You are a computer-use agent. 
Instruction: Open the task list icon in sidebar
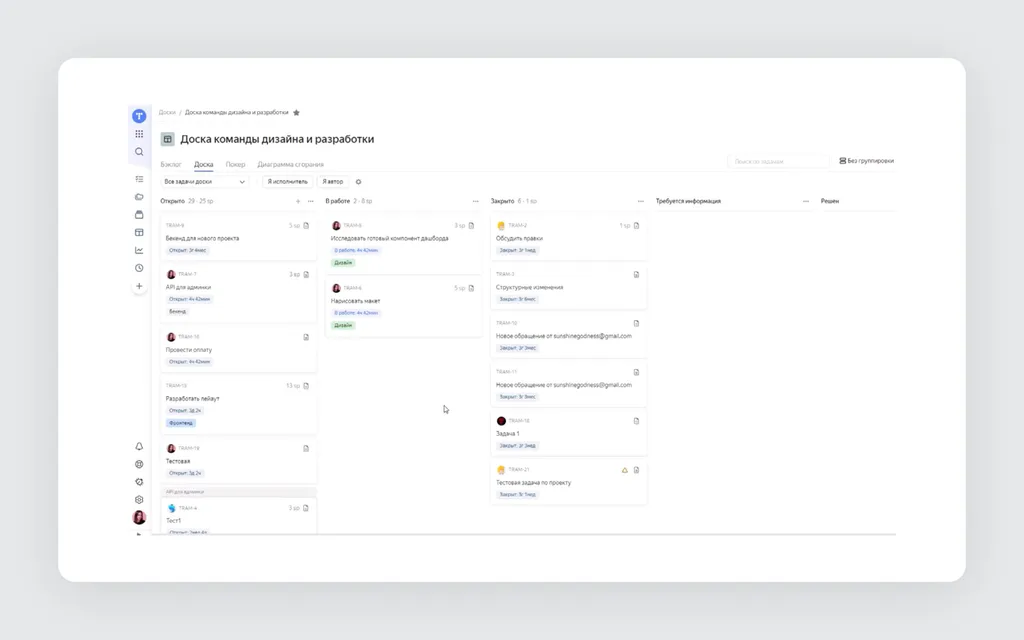[x=139, y=179]
